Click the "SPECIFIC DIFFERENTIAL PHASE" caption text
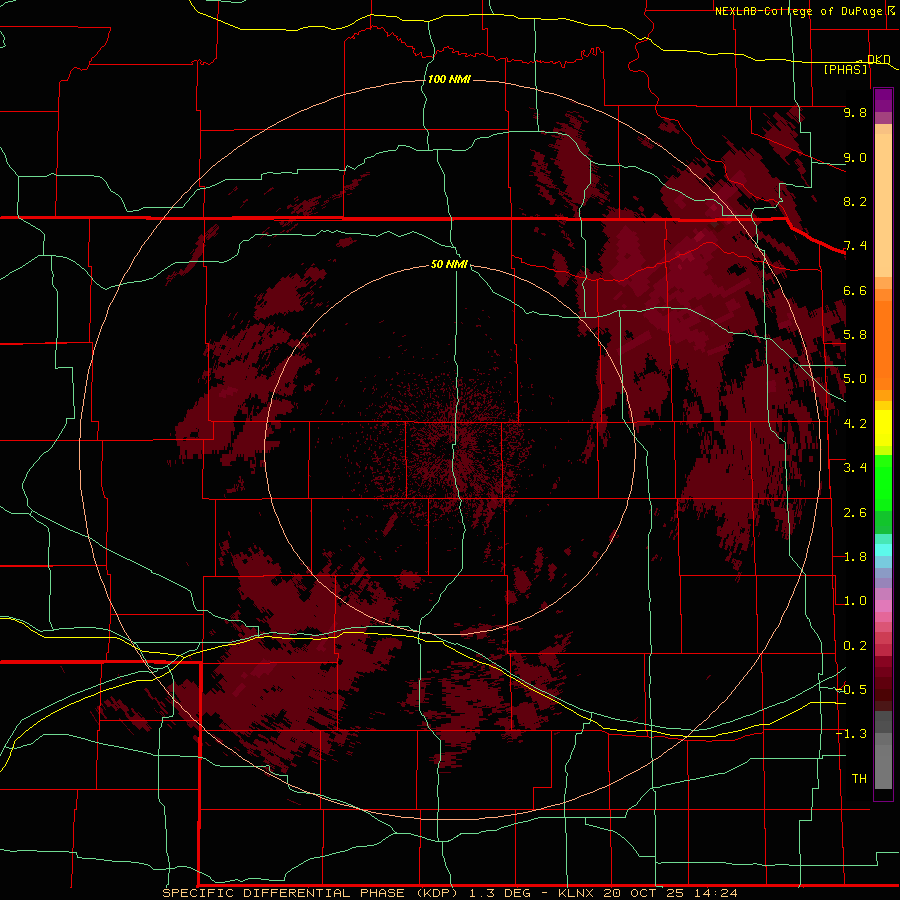The height and width of the screenshot is (900, 900). click(x=285, y=893)
